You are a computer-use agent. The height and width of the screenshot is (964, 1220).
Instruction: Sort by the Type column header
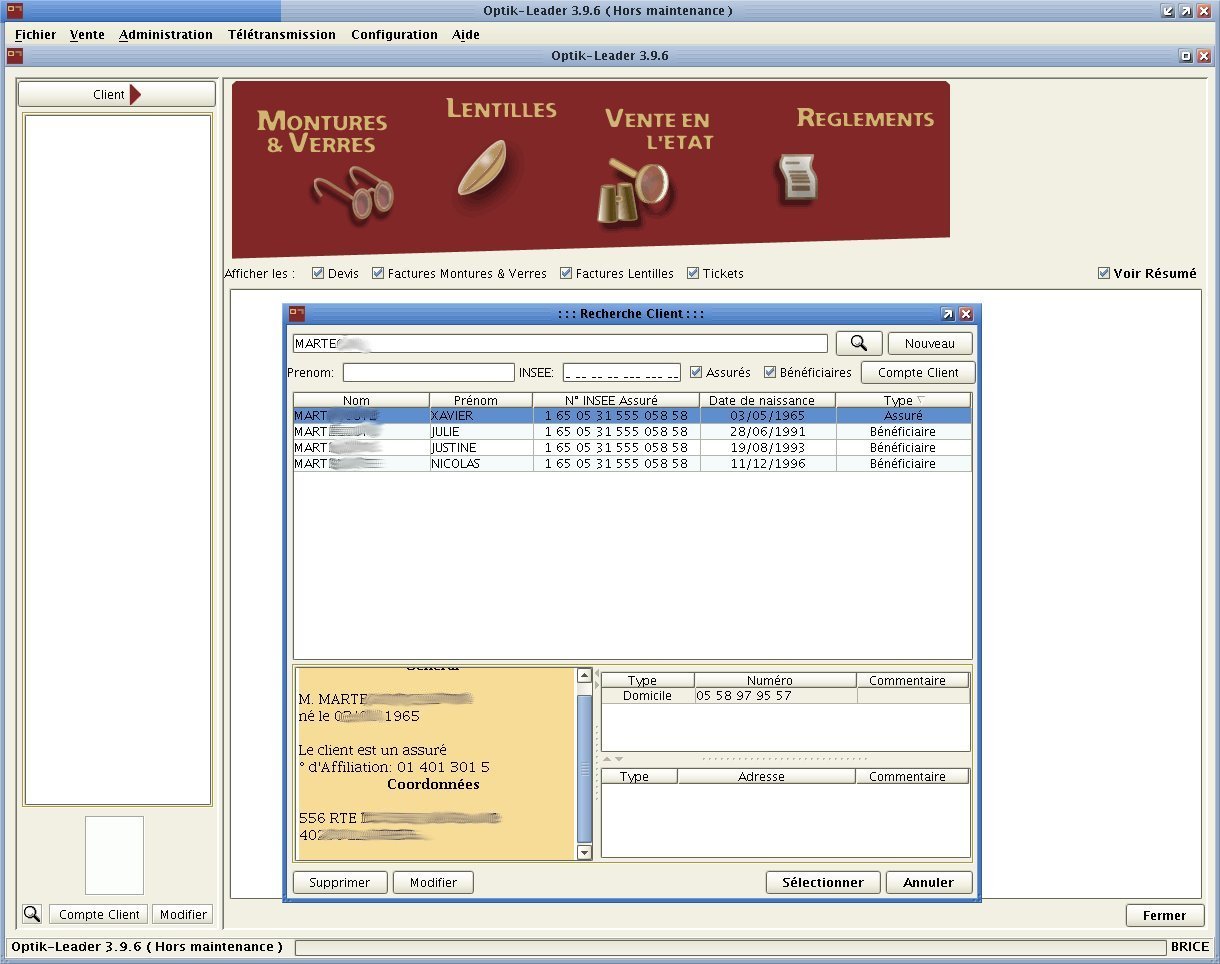coord(904,400)
